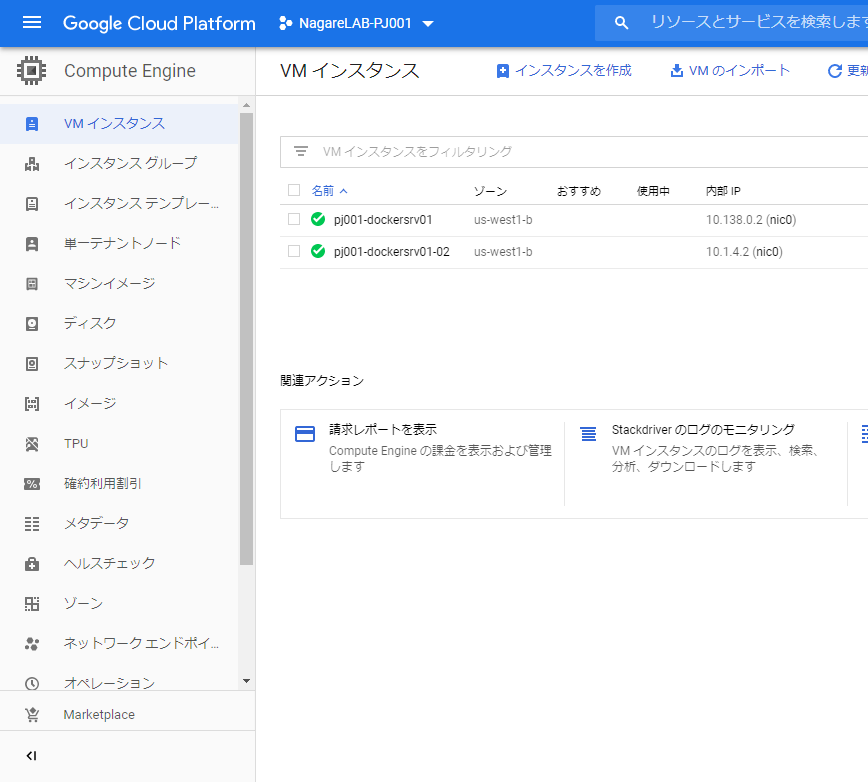Click the 内部 IP column header
The width and height of the screenshot is (868, 782).
723,191
